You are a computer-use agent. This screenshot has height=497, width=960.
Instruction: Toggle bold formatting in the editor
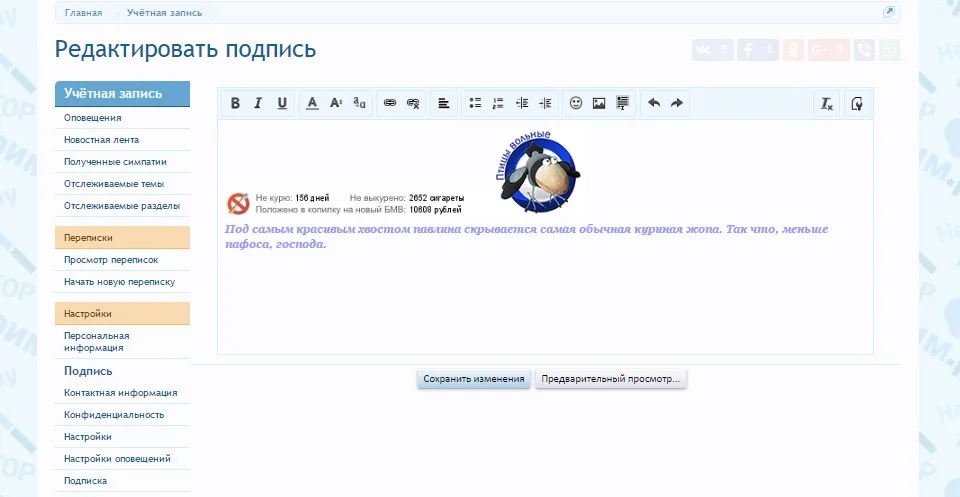coord(235,103)
